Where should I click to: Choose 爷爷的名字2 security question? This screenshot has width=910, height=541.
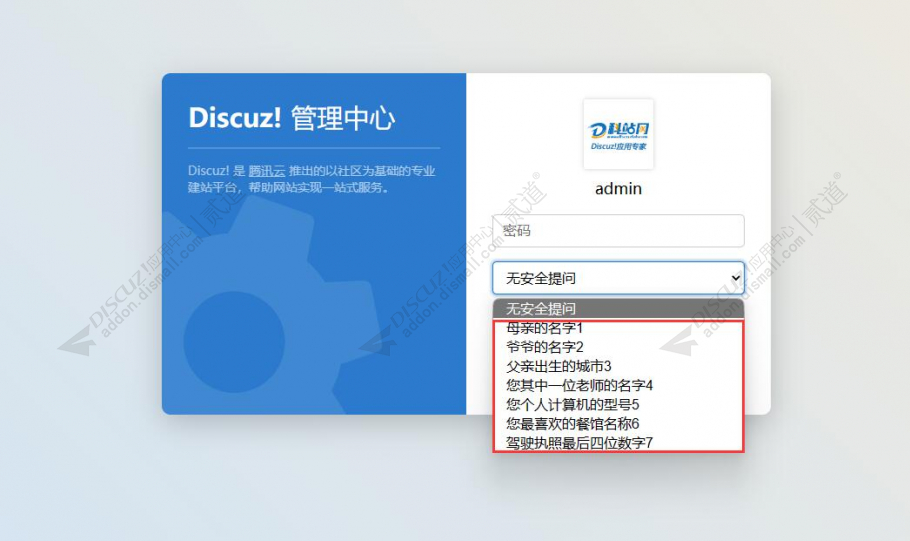click(x=618, y=347)
